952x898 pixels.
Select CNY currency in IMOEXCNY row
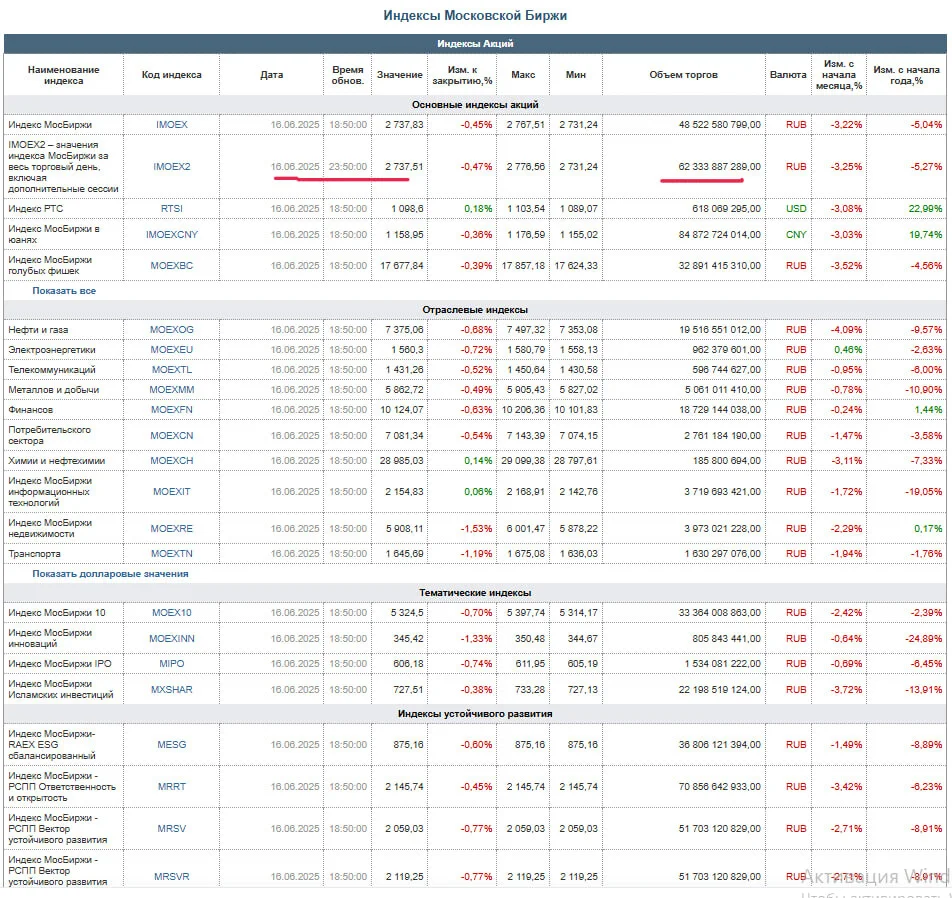[797, 234]
